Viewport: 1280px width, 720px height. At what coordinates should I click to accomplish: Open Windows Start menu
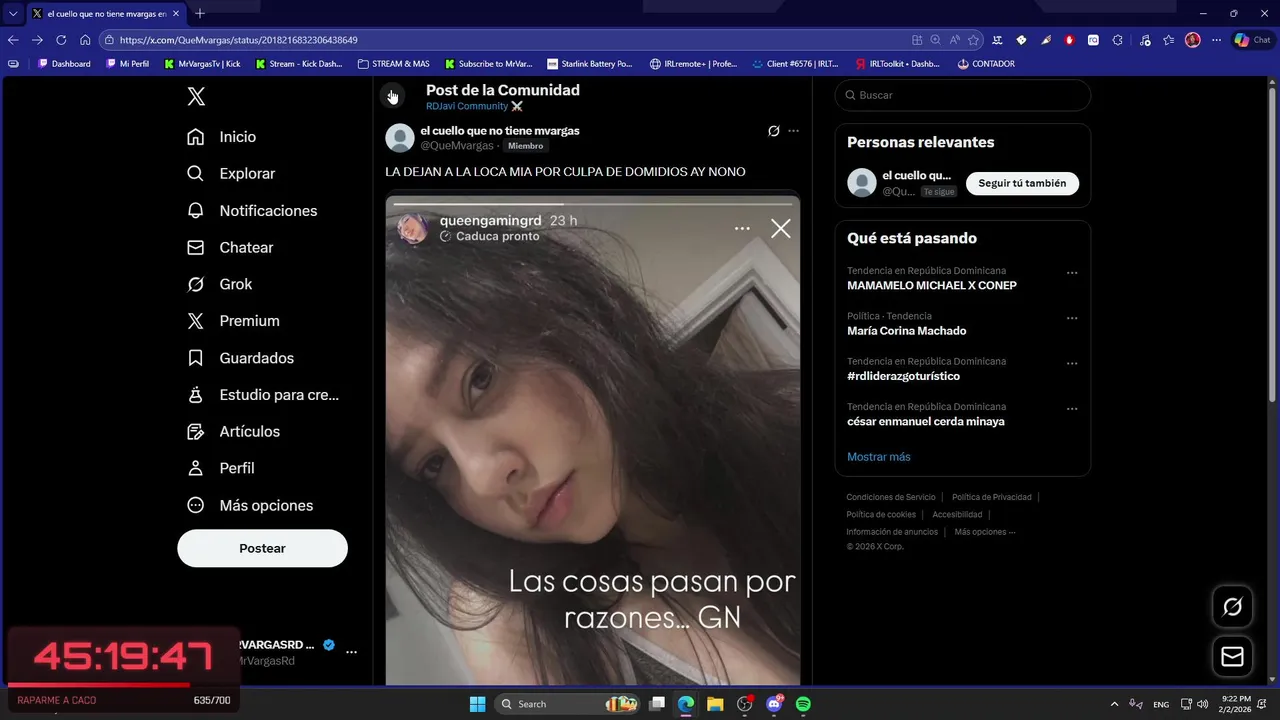[x=477, y=704]
